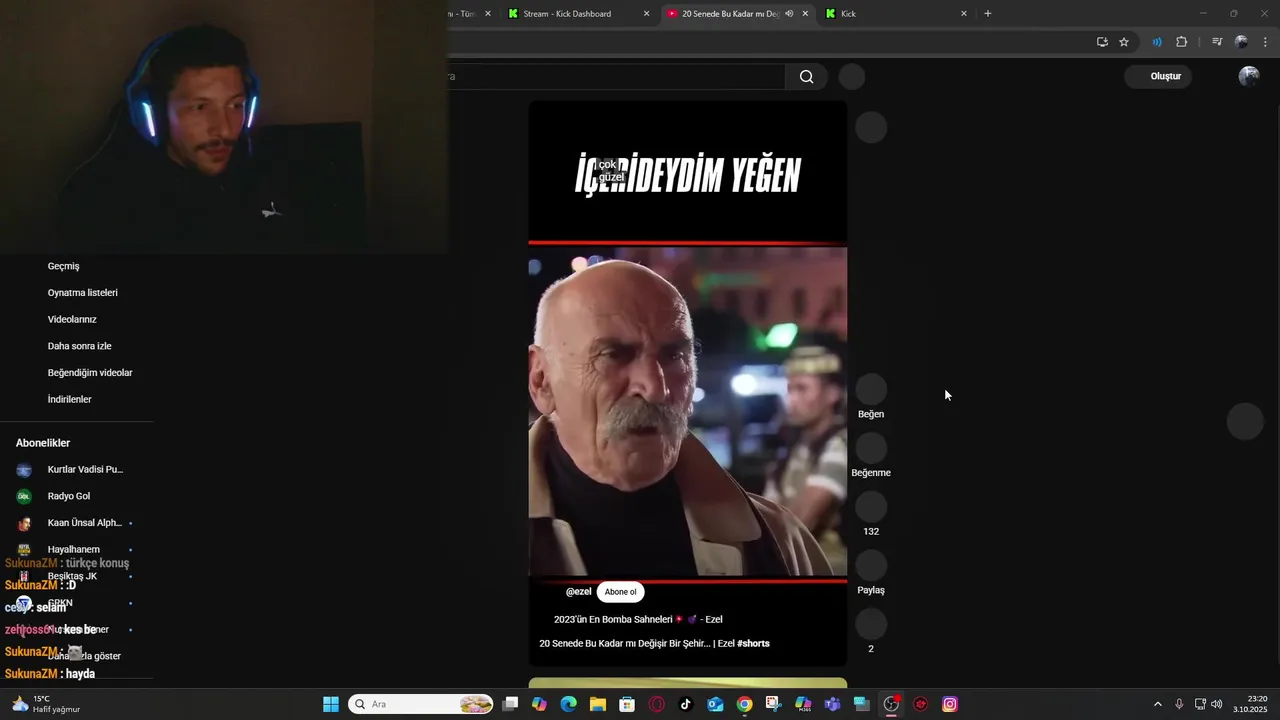Image resolution: width=1280 pixels, height=720 pixels.
Task: Open the Chrome profile avatar
Action: (x=1241, y=42)
